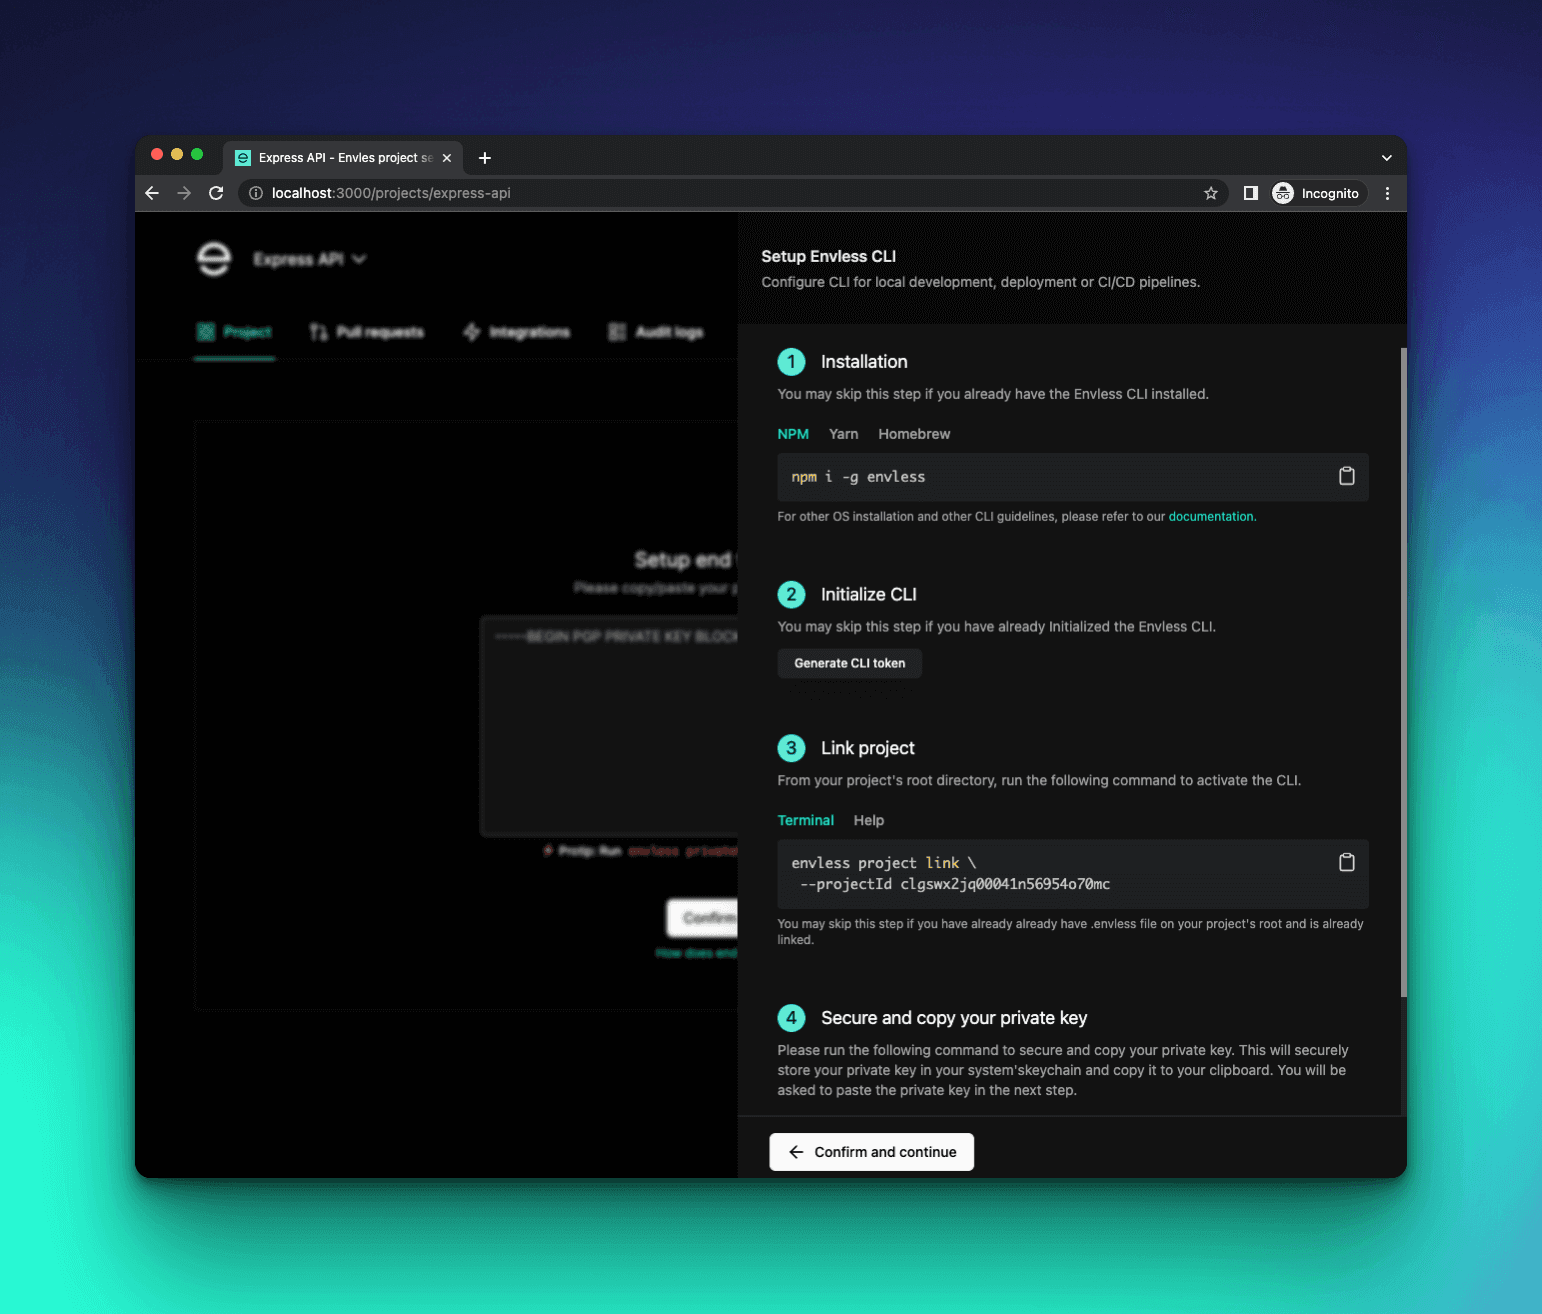Select the Express API browser tab
Viewport: 1542px width, 1314px height.
point(343,158)
